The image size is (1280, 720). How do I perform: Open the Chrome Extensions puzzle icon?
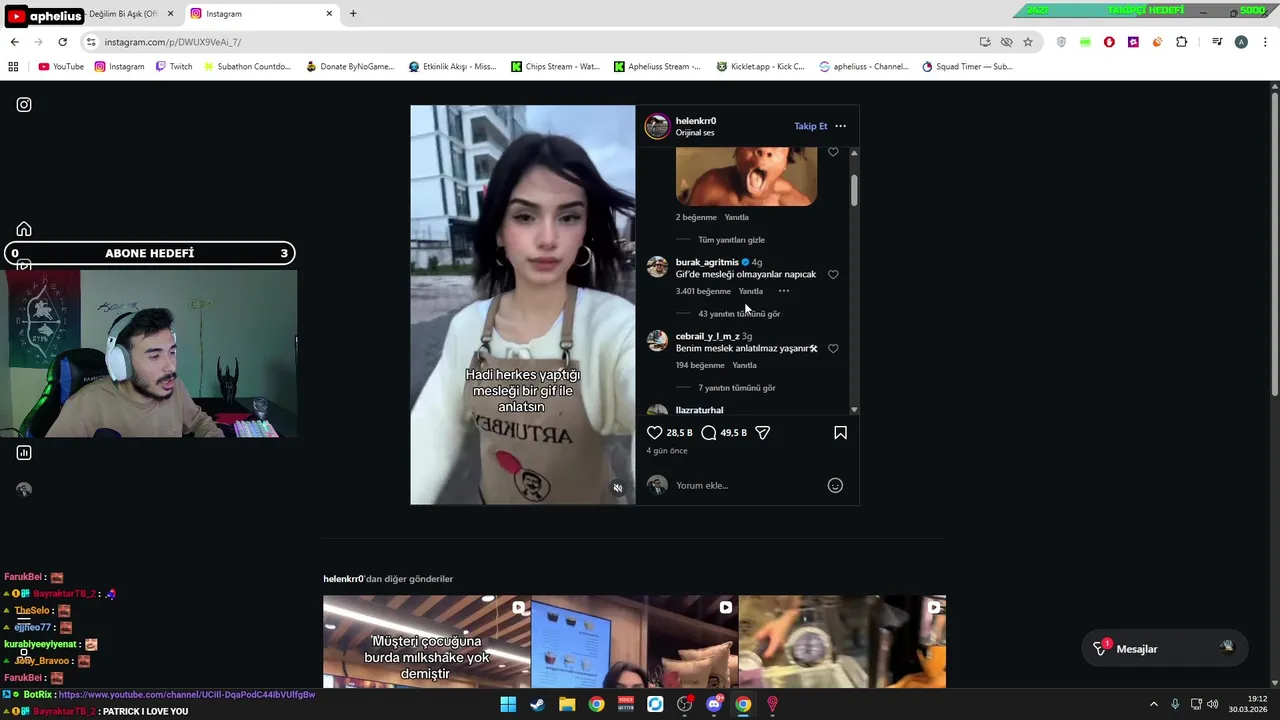point(1182,42)
